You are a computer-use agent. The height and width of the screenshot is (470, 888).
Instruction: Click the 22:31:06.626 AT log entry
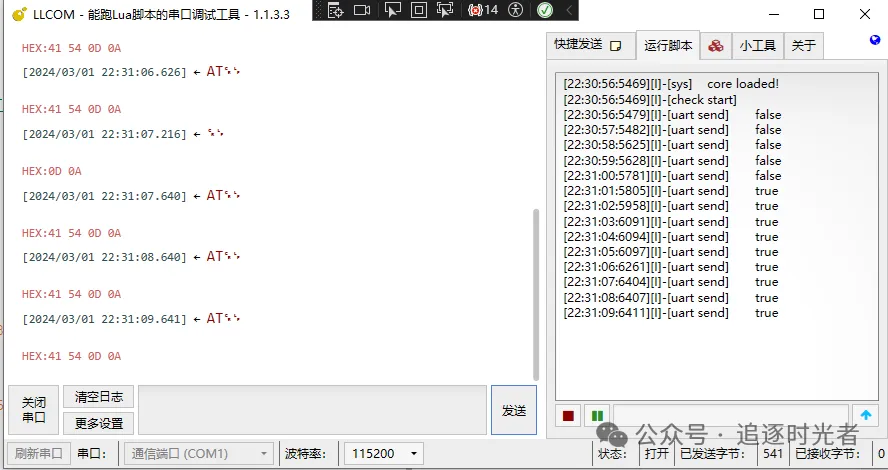131,72
